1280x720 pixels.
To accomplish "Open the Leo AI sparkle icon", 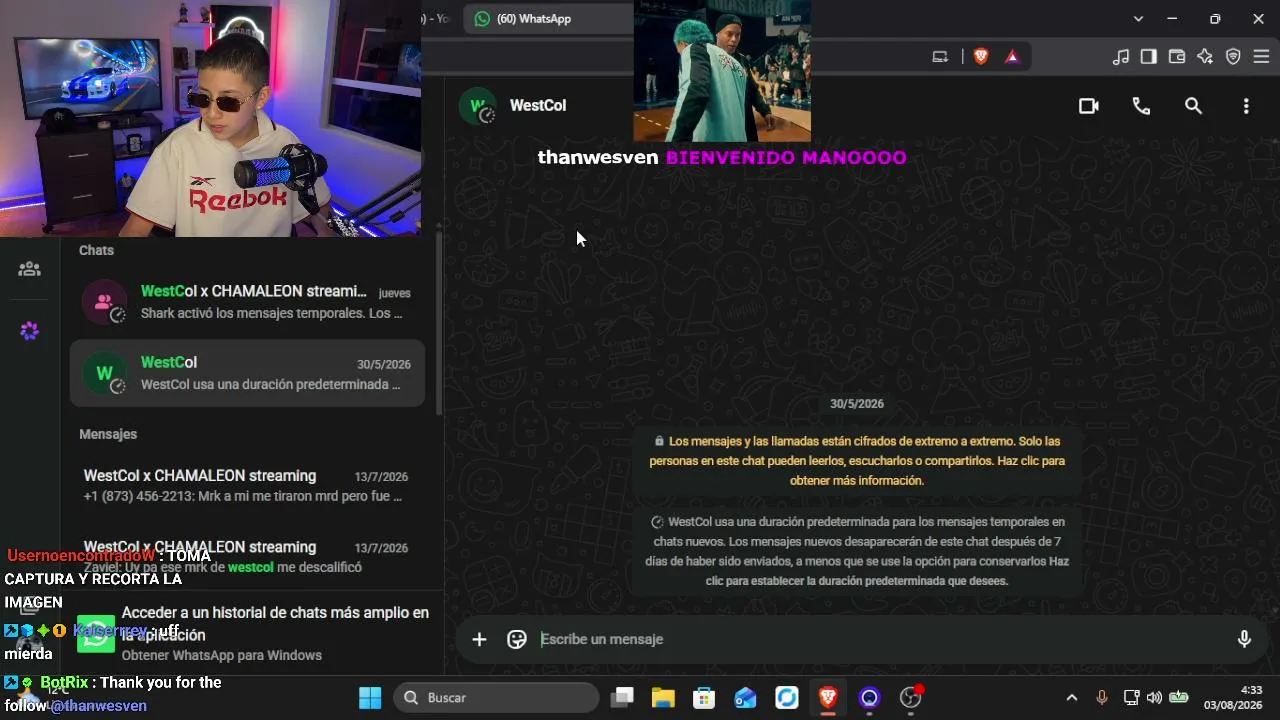I will [x=1205, y=57].
